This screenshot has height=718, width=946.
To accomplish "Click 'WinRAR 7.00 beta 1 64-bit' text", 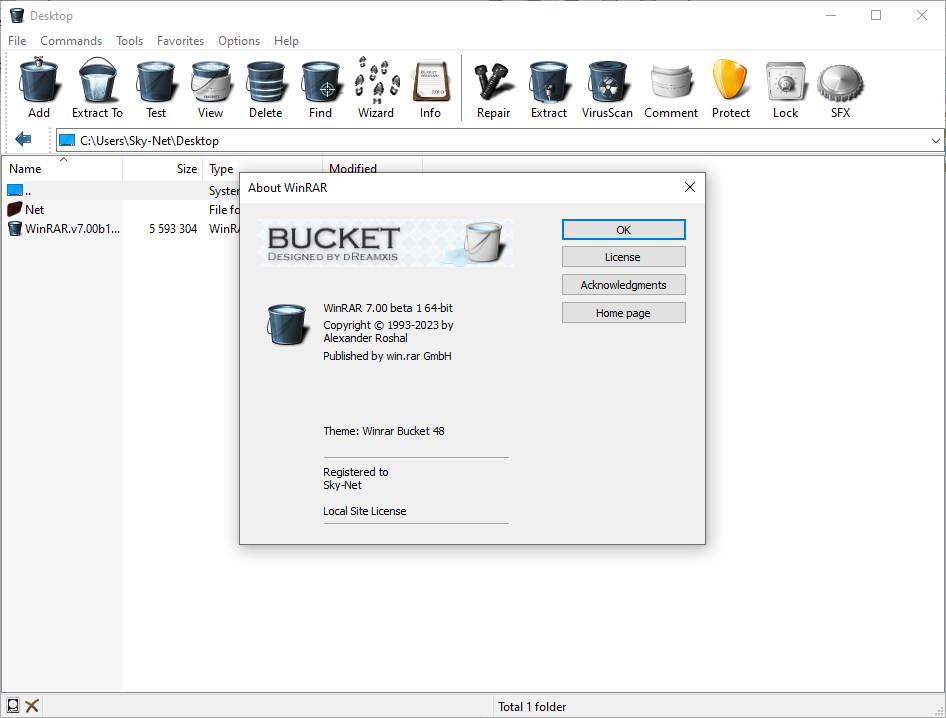I will (388, 308).
